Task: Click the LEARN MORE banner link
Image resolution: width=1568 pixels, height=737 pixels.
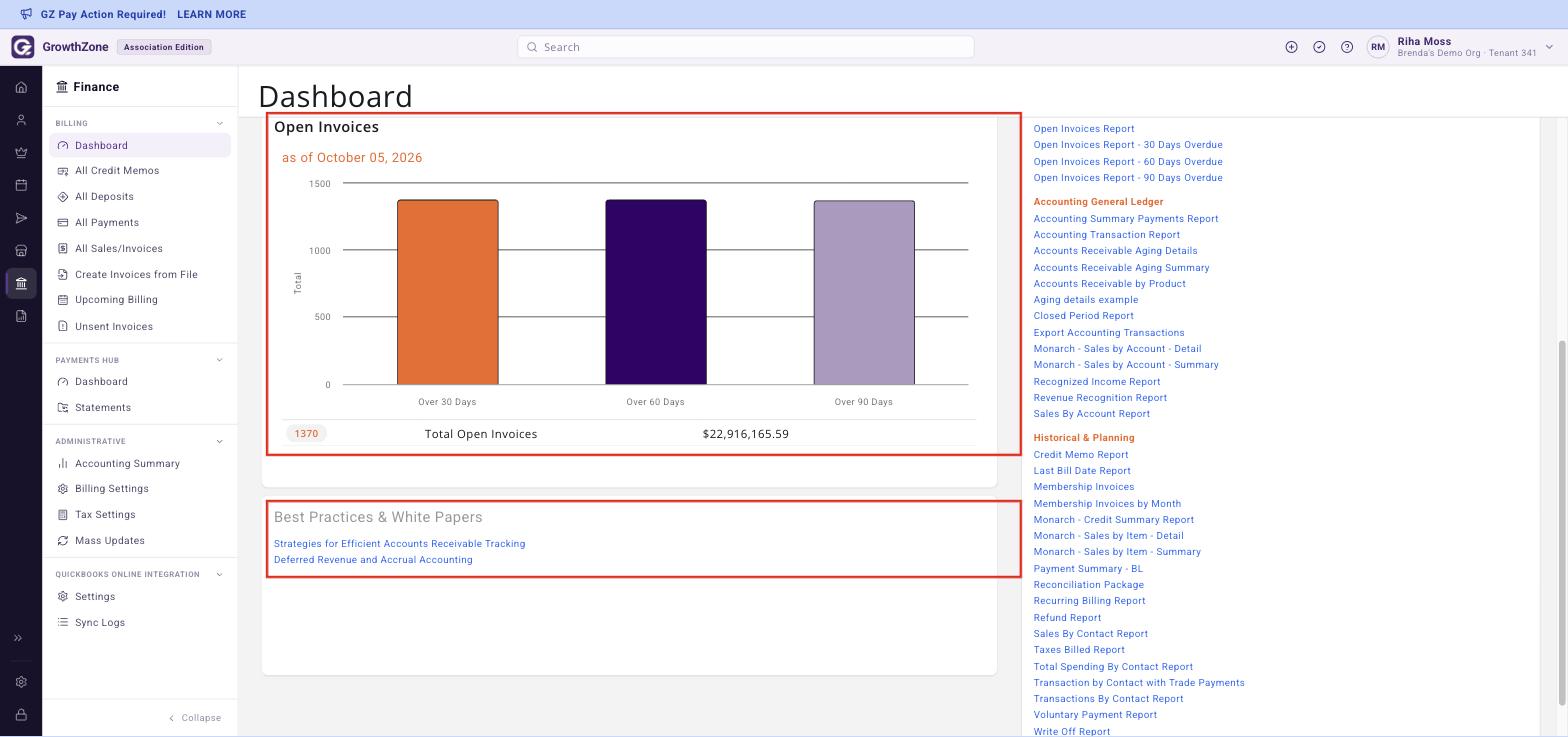Action: coord(211,15)
